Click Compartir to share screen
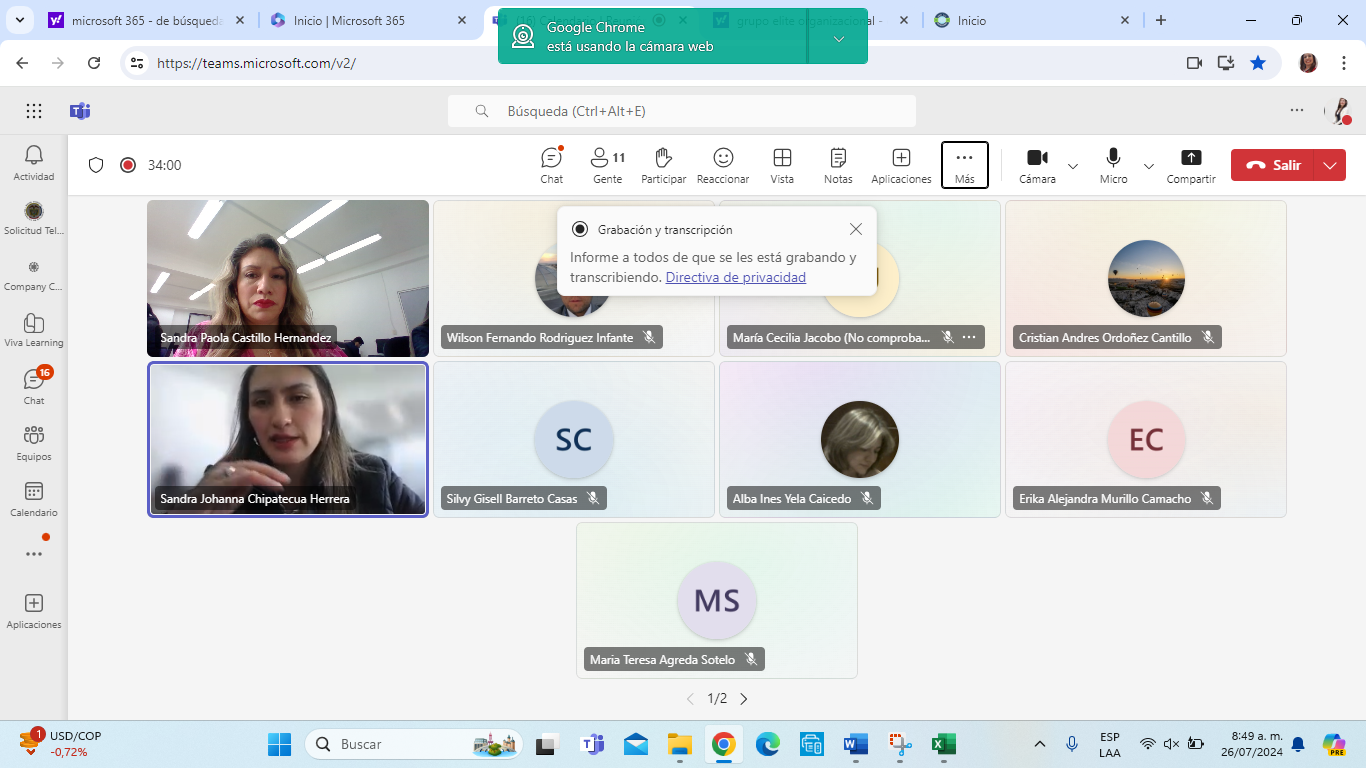This screenshot has width=1366, height=768. click(x=1191, y=165)
